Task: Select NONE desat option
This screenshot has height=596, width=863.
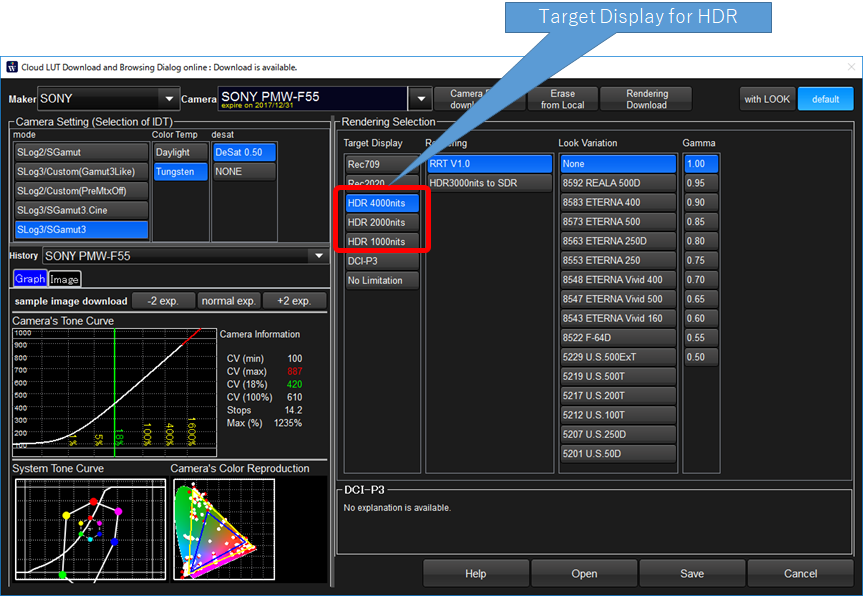Action: [x=244, y=172]
